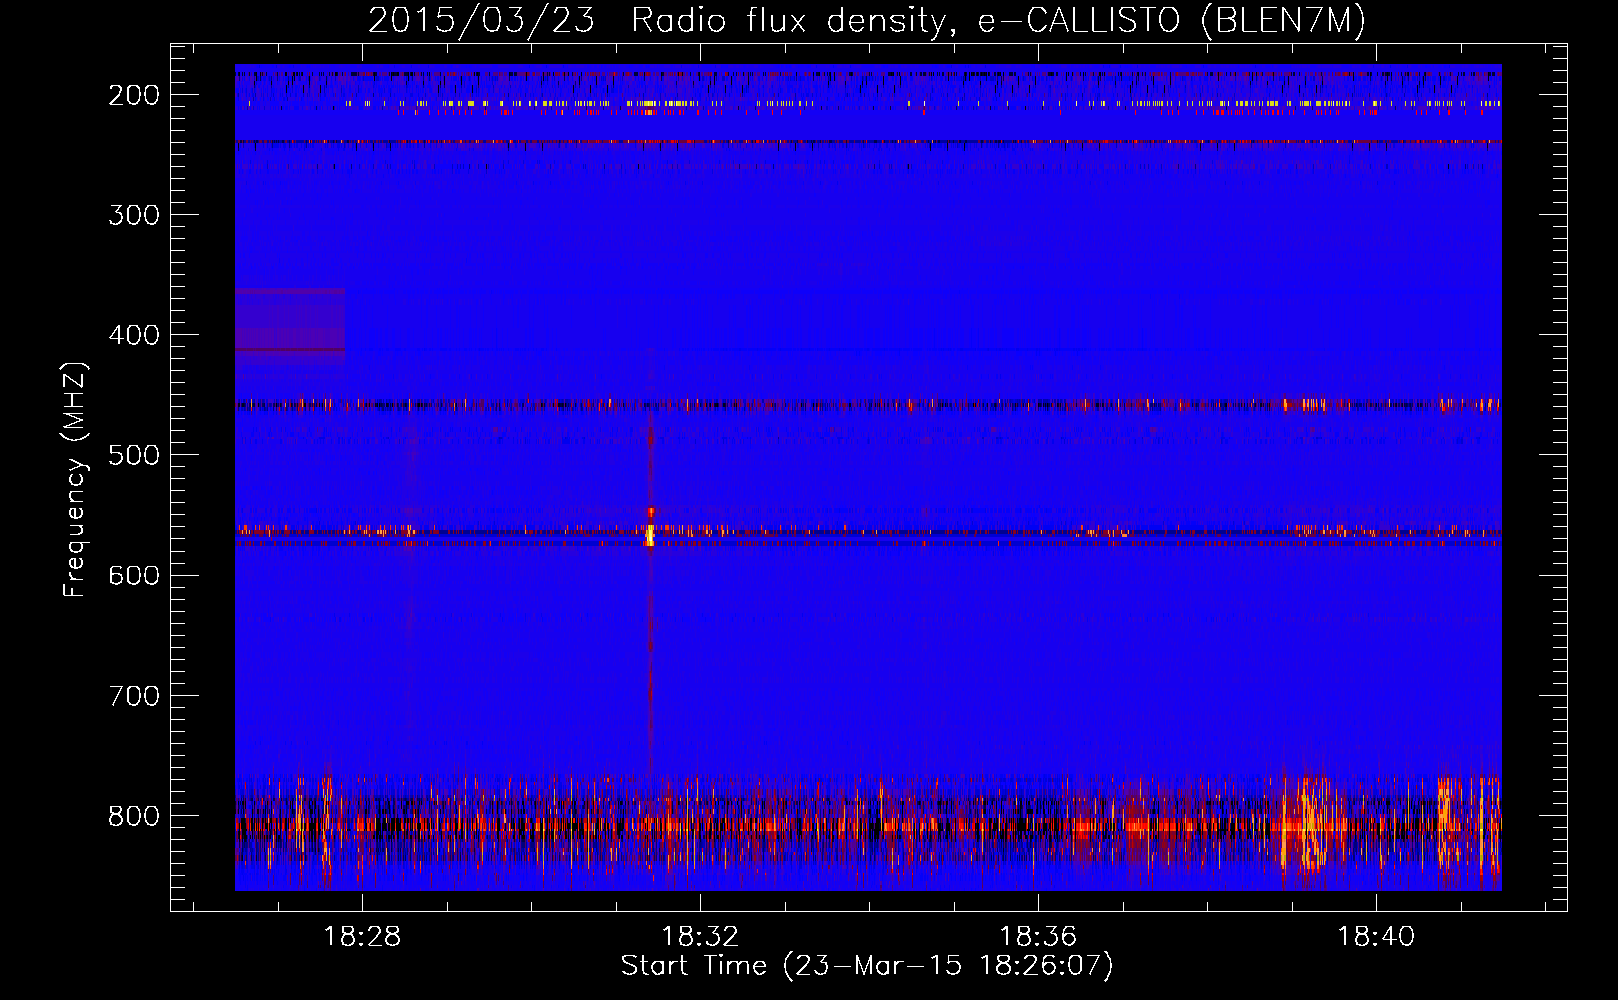Click the bright yellow burst near 570 MHz
The width and height of the screenshot is (1618, 1000).
pyautogui.click(x=650, y=535)
